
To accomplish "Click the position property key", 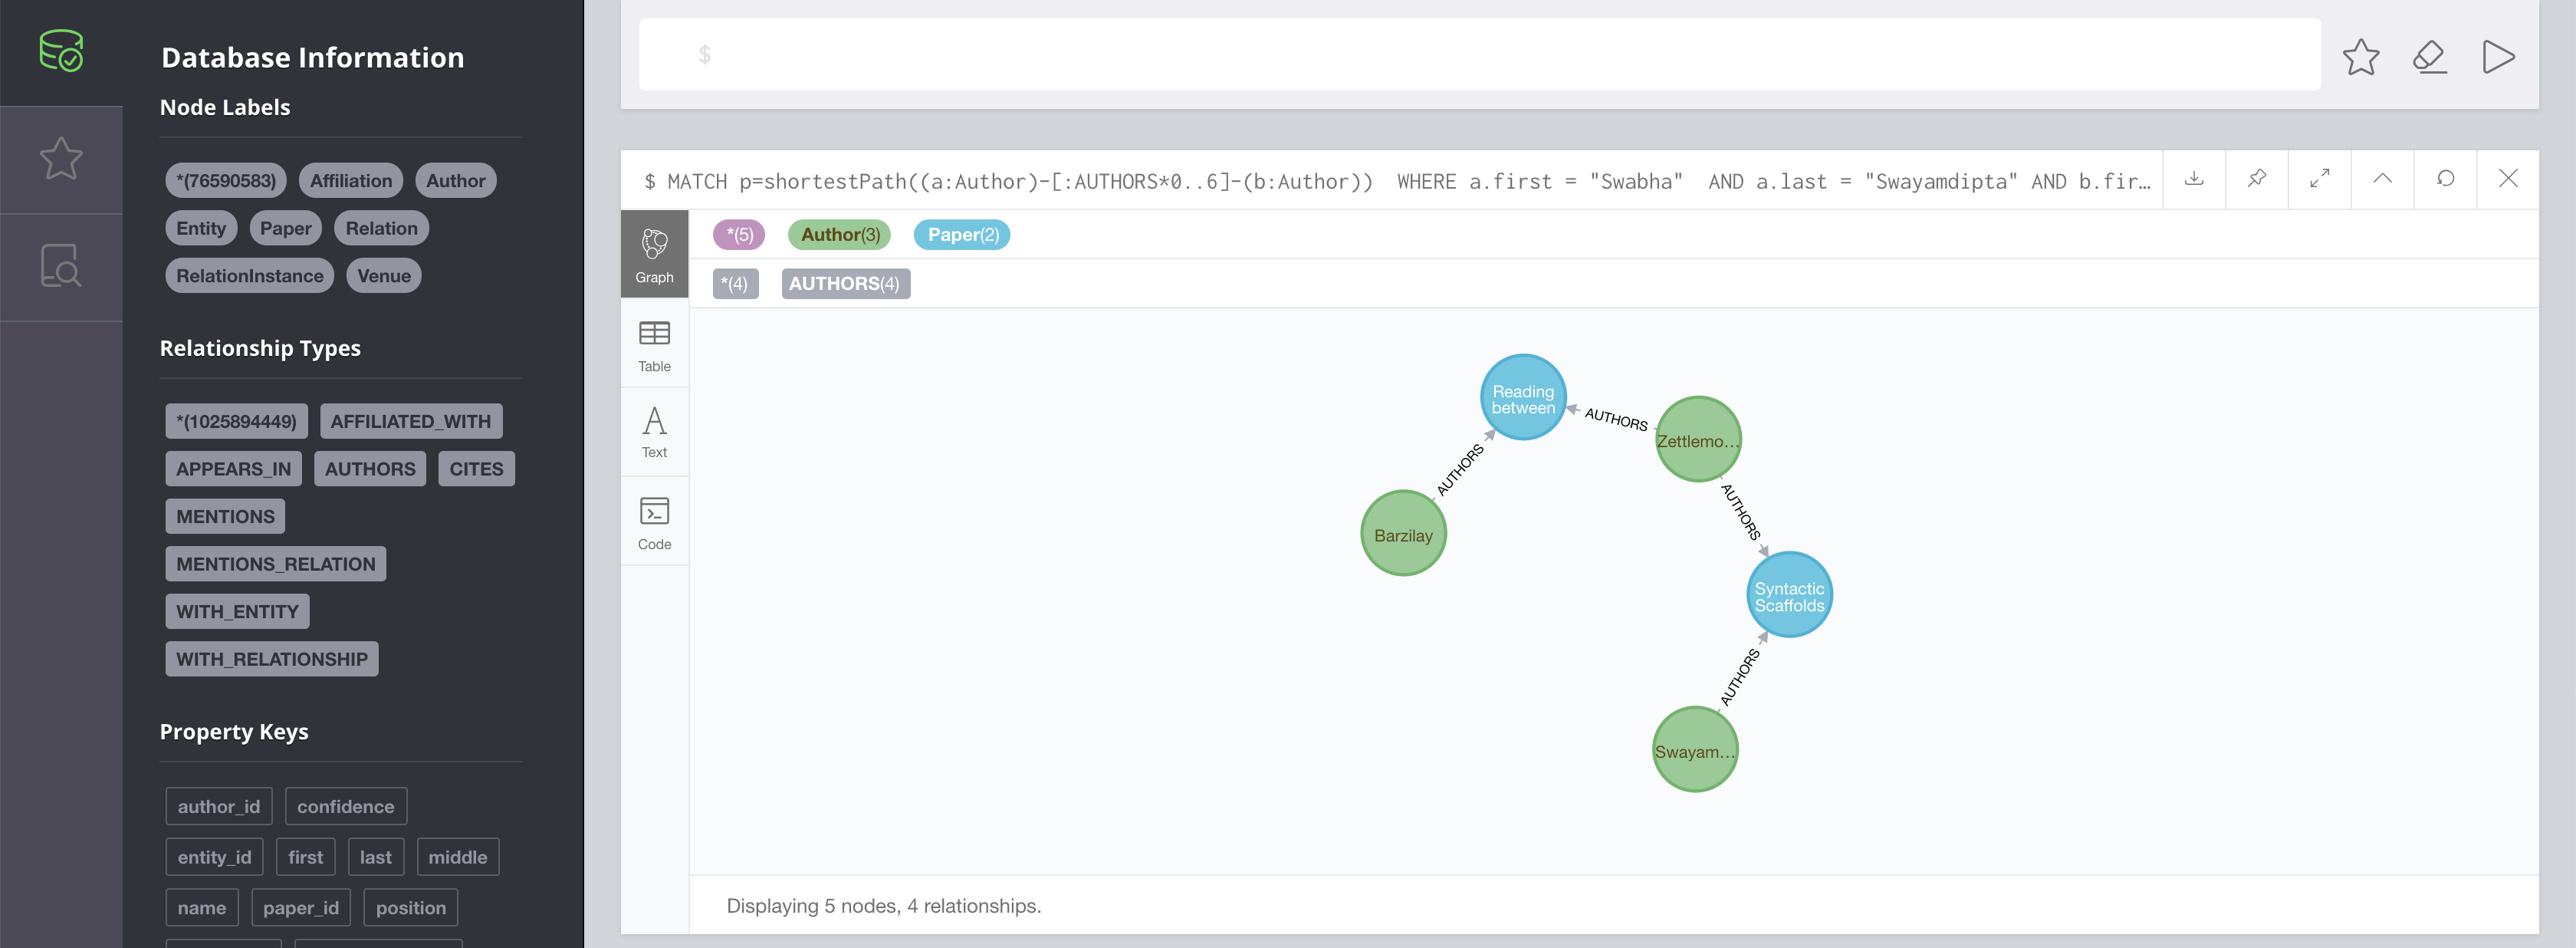I will tap(411, 908).
